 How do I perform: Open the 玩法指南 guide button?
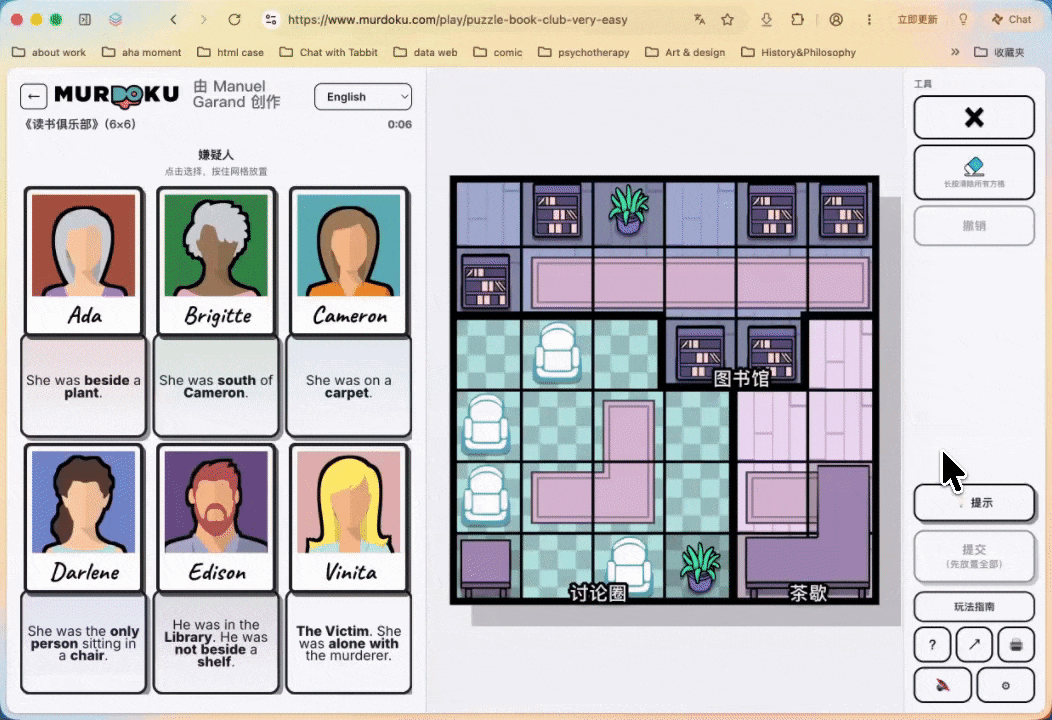click(974, 607)
